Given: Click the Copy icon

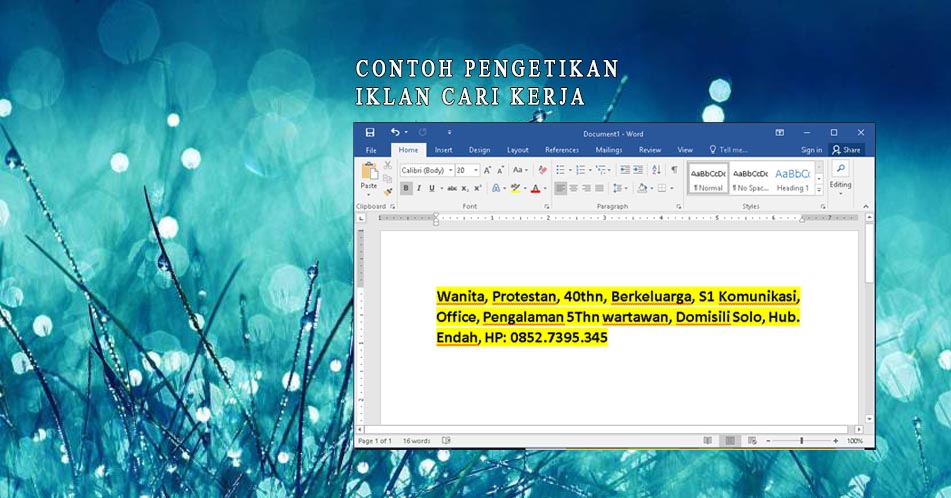Looking at the screenshot, I should [x=388, y=179].
